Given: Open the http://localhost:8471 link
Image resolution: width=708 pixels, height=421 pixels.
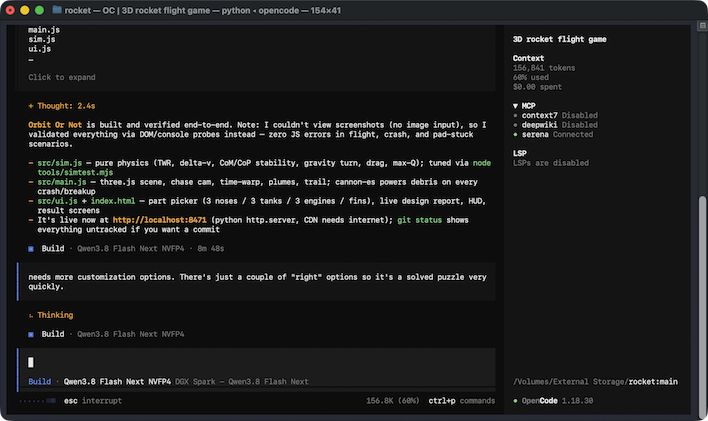Looking at the screenshot, I should tap(159, 220).
